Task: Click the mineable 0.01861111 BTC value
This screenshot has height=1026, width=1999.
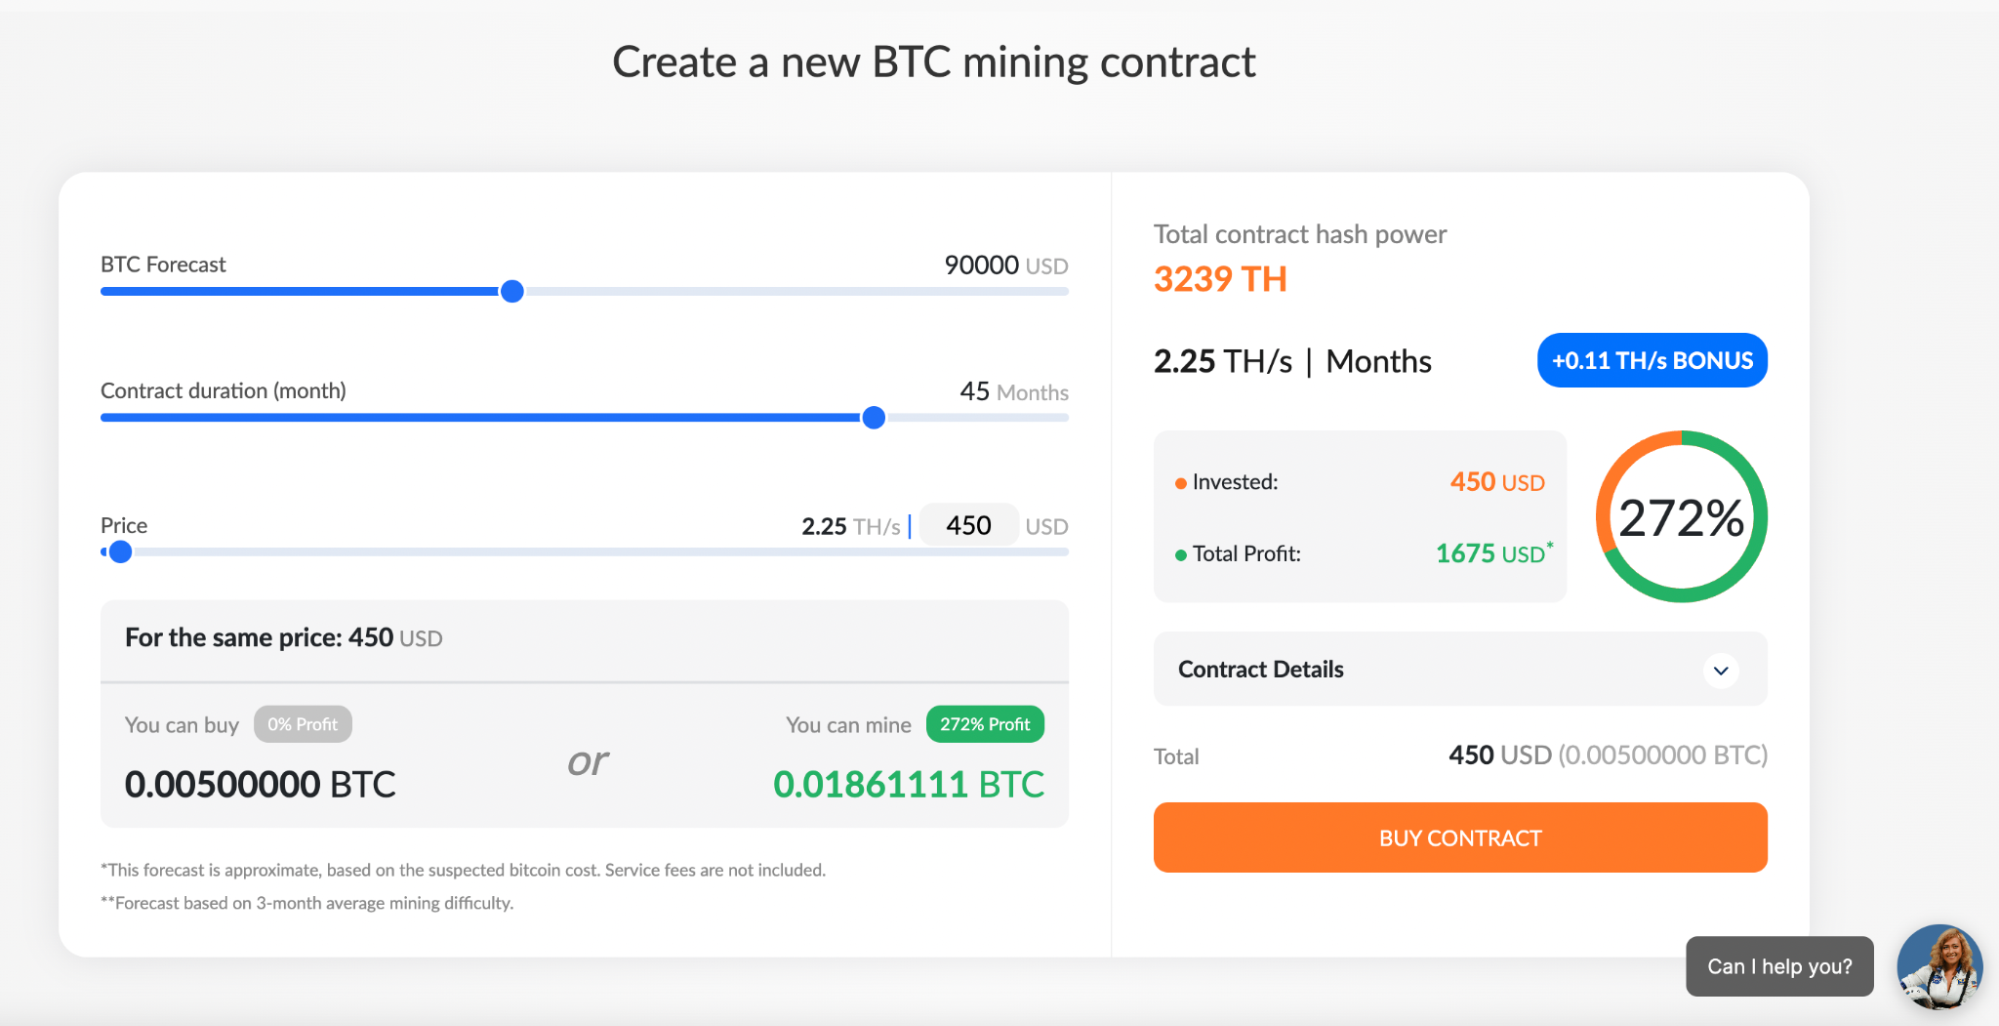Action: click(x=910, y=784)
